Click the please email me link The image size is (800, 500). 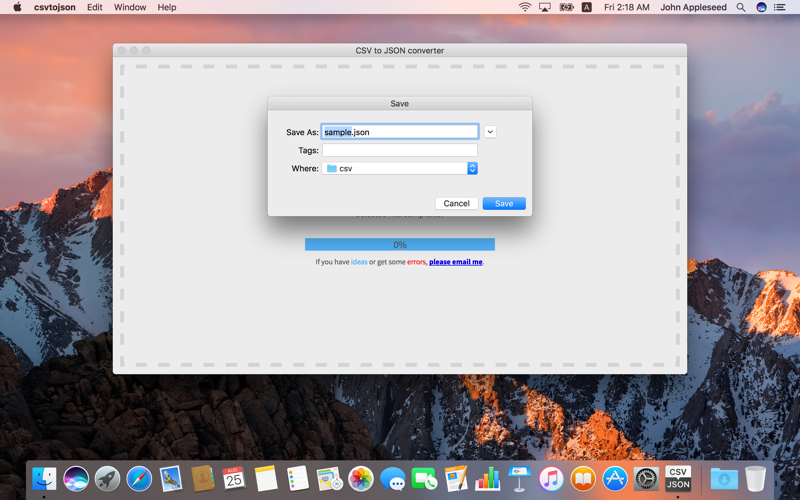[456, 262]
